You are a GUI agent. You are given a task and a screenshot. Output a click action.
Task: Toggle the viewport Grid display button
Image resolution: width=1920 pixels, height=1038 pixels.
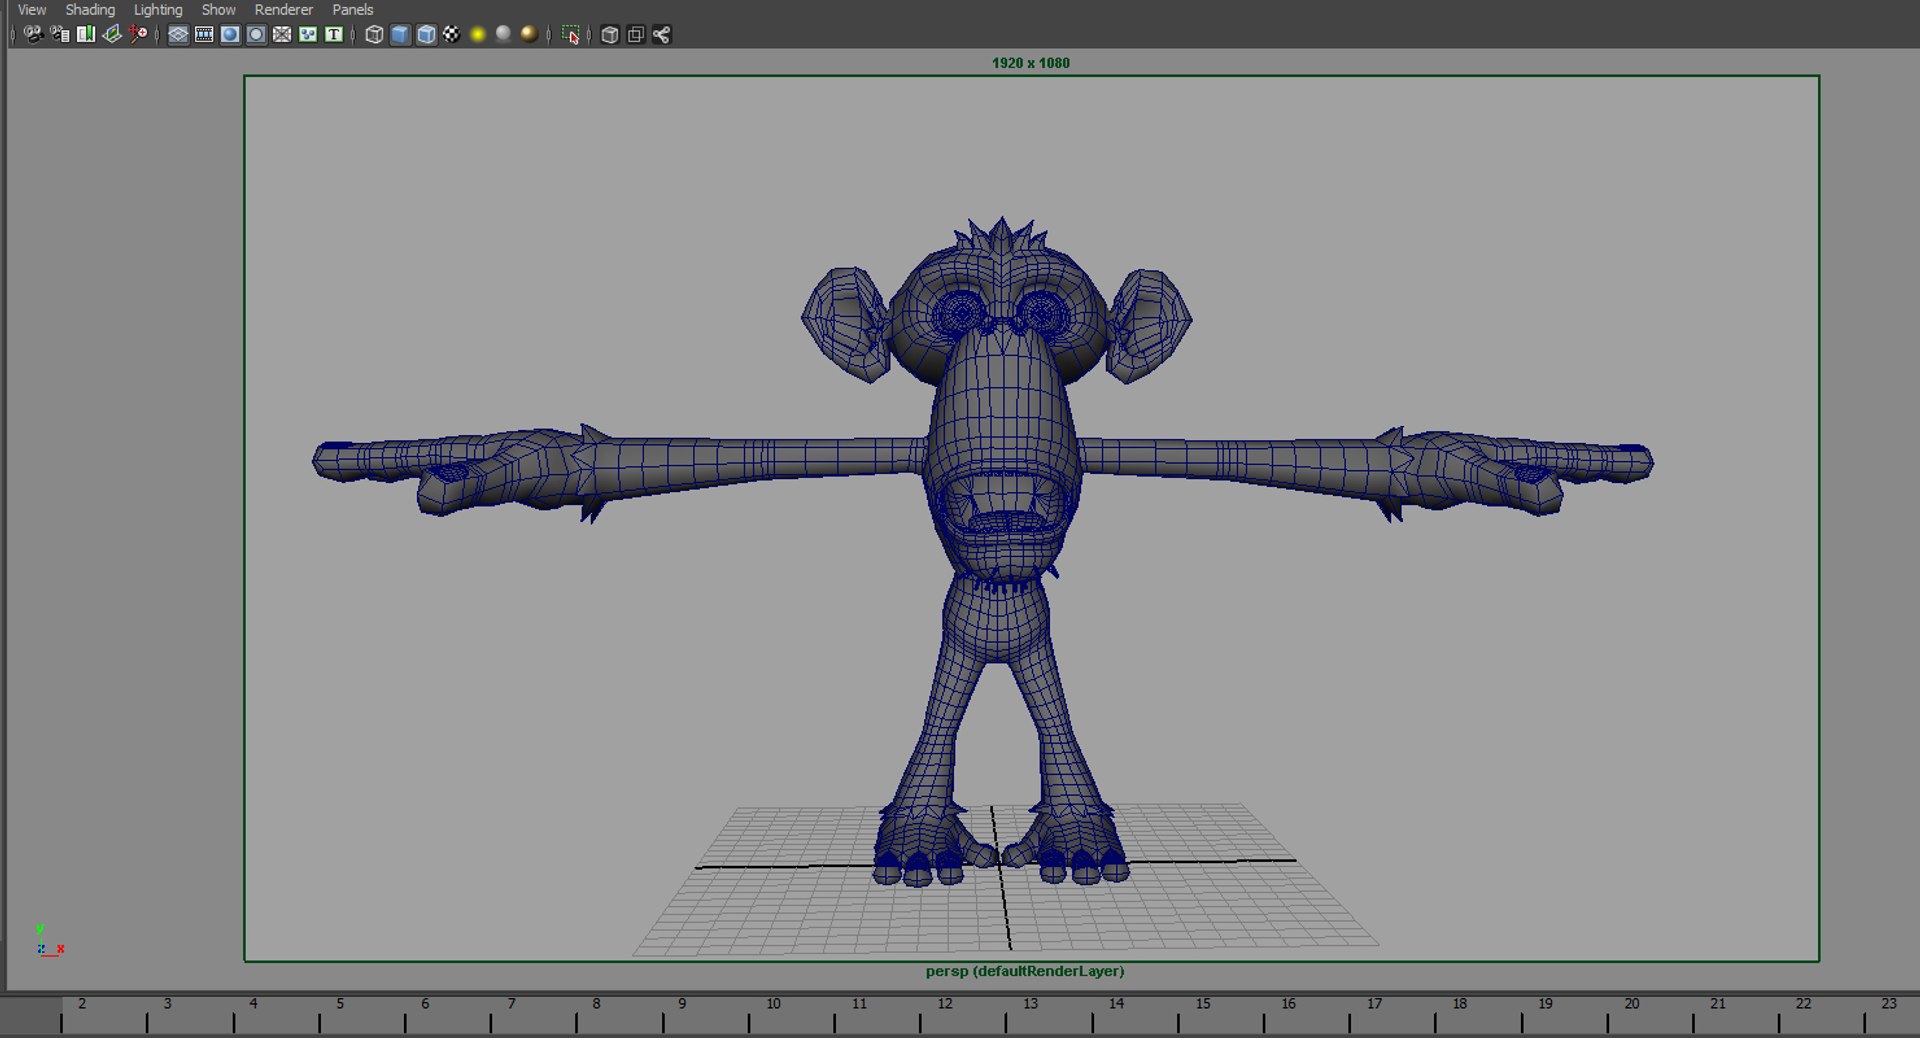178,35
